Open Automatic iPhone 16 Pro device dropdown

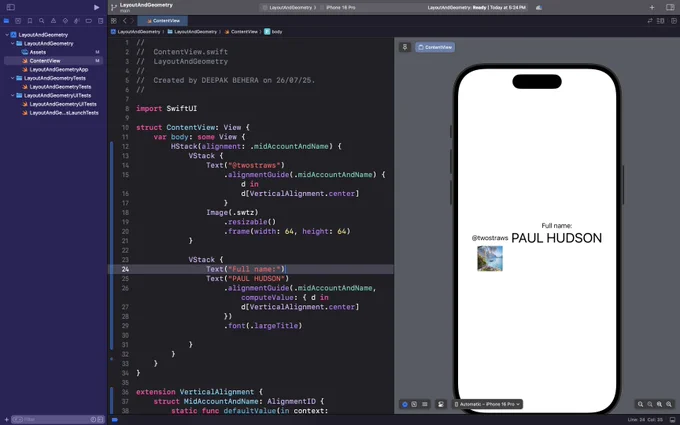(x=487, y=404)
